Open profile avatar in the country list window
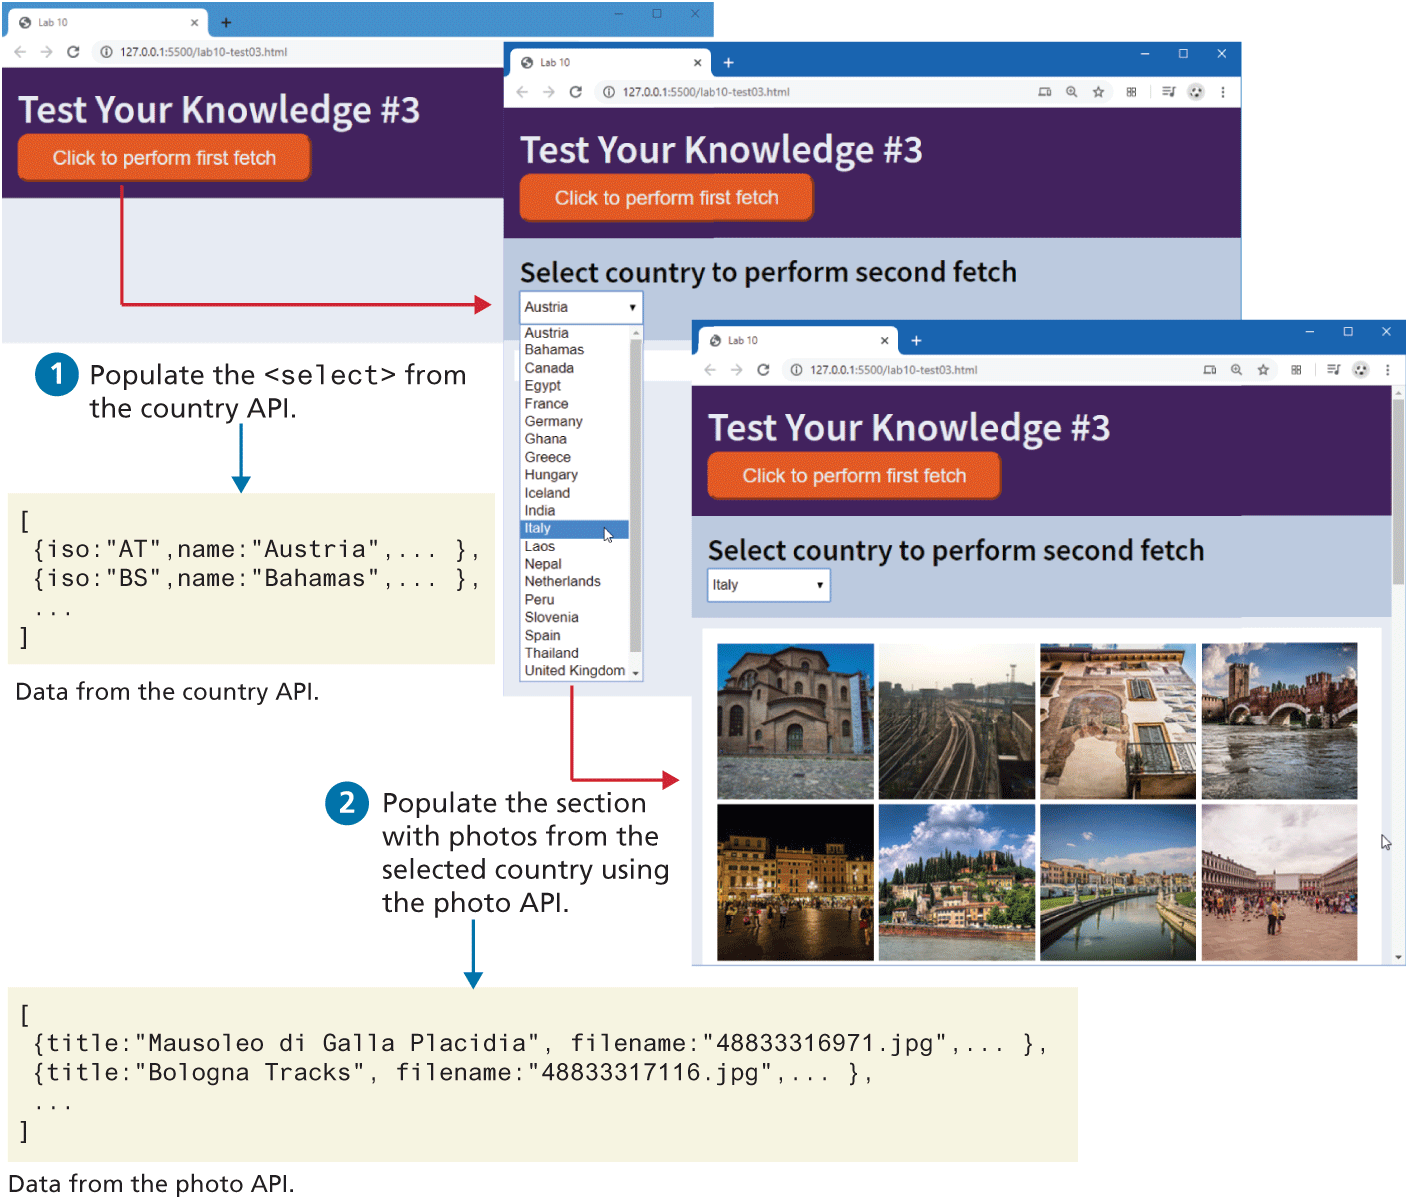The image size is (1409, 1201). [1196, 92]
